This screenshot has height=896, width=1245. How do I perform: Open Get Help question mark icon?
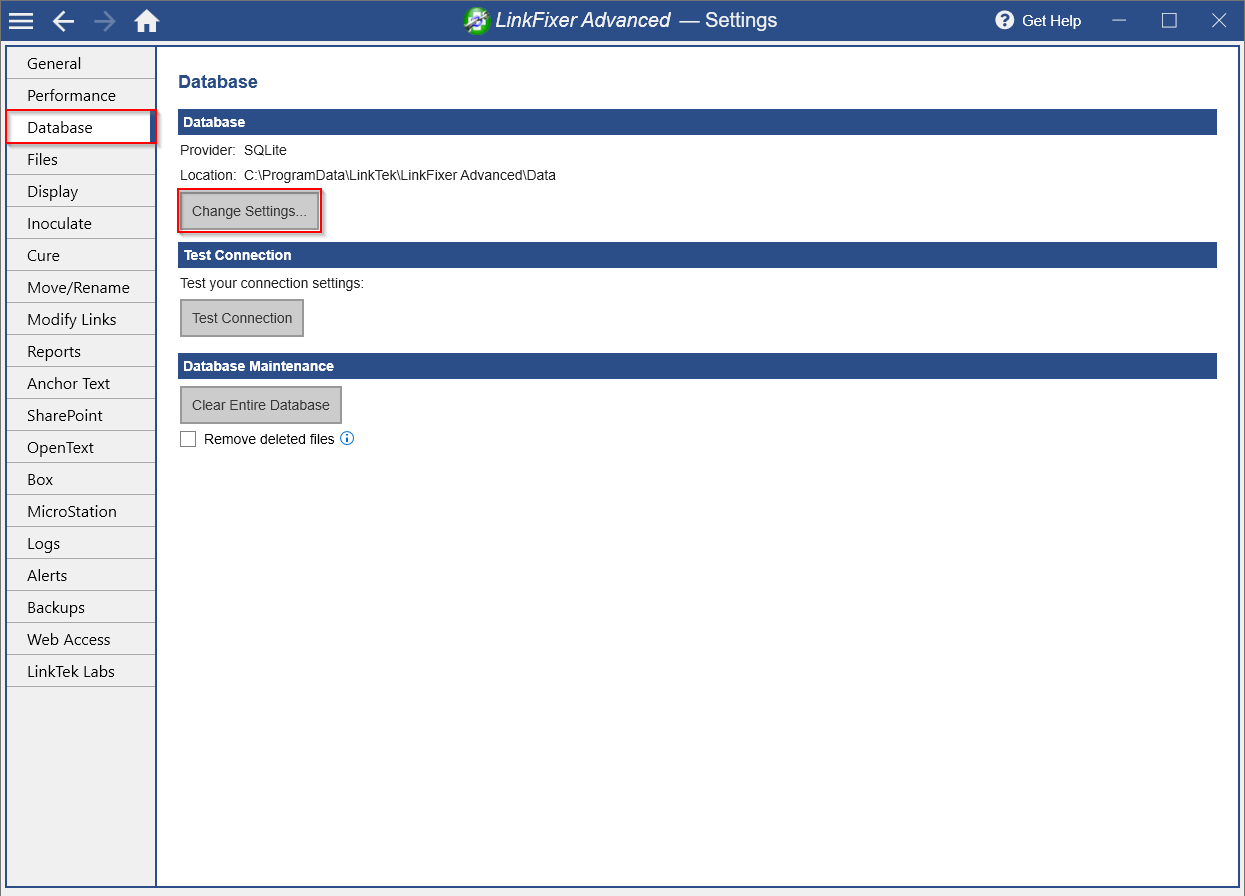point(1005,20)
